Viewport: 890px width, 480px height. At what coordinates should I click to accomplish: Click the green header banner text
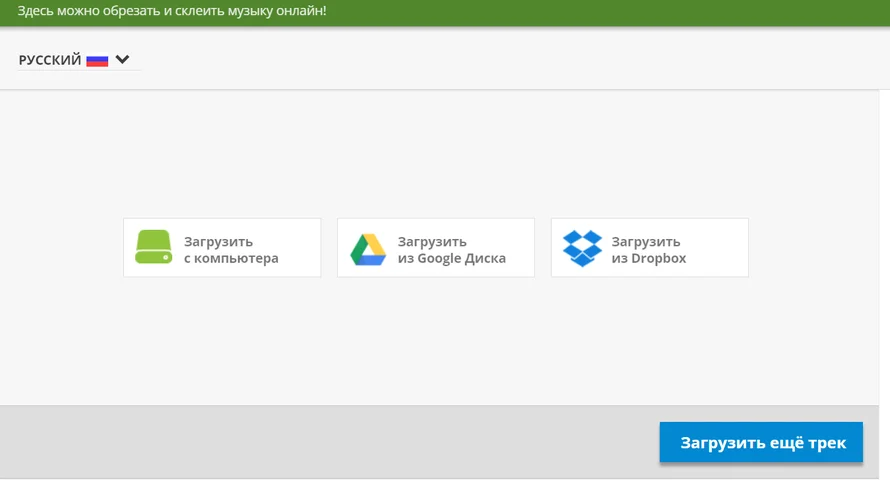[x=172, y=11]
